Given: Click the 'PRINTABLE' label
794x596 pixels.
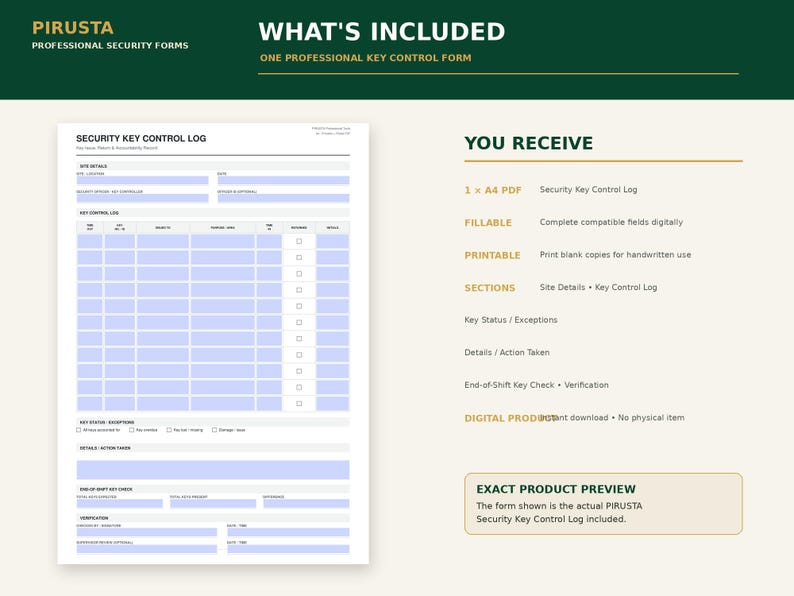Looking at the screenshot, I should [x=492, y=255].
